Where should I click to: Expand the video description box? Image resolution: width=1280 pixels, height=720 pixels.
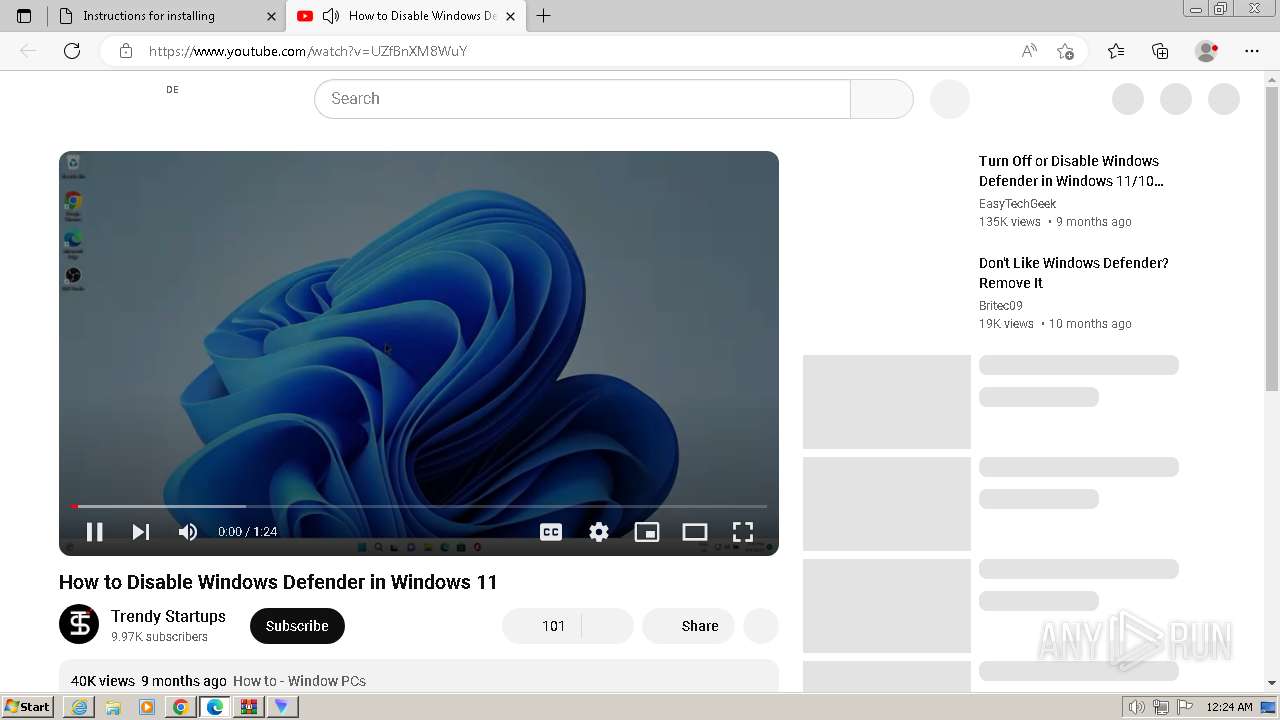tap(419, 675)
